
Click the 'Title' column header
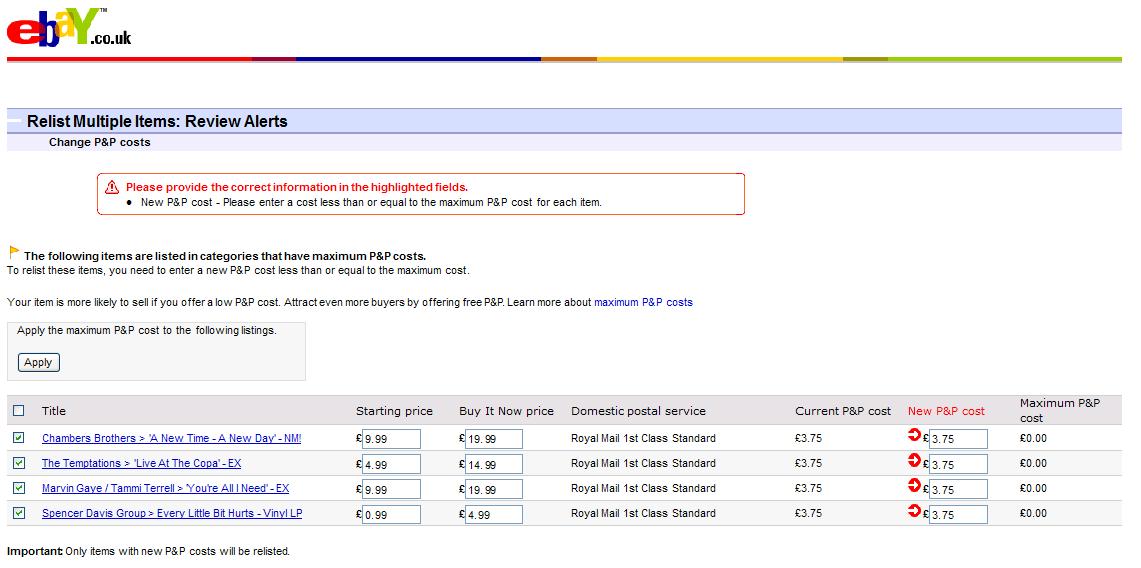[x=54, y=411]
